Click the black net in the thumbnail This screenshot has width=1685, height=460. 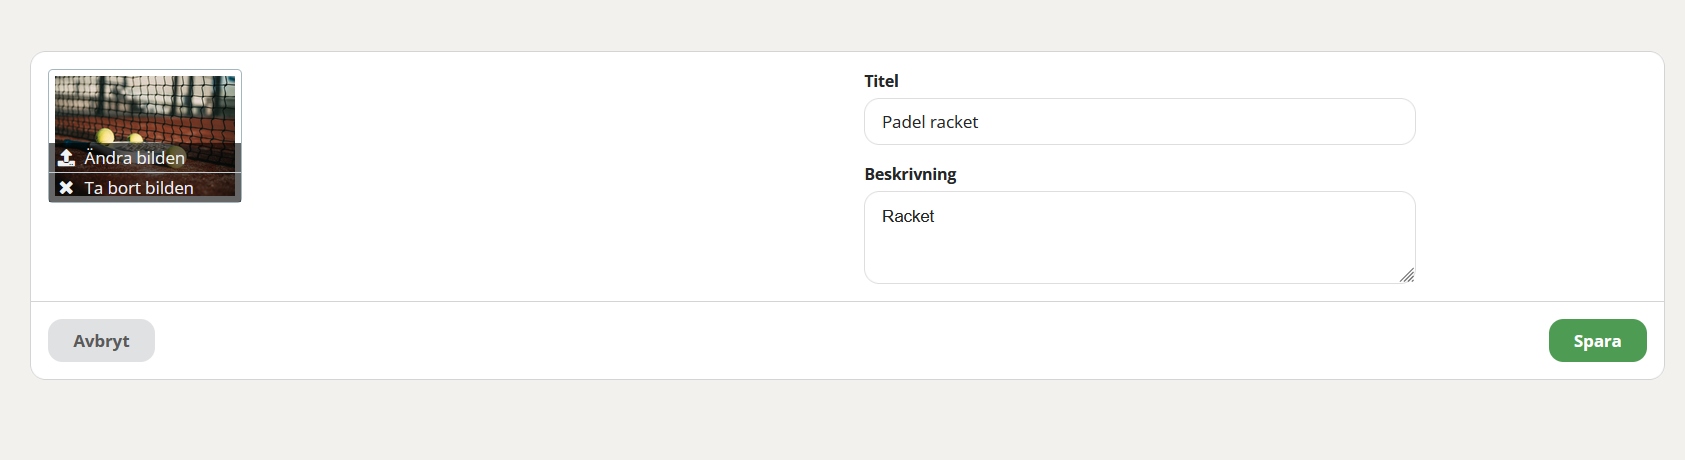coord(145,98)
